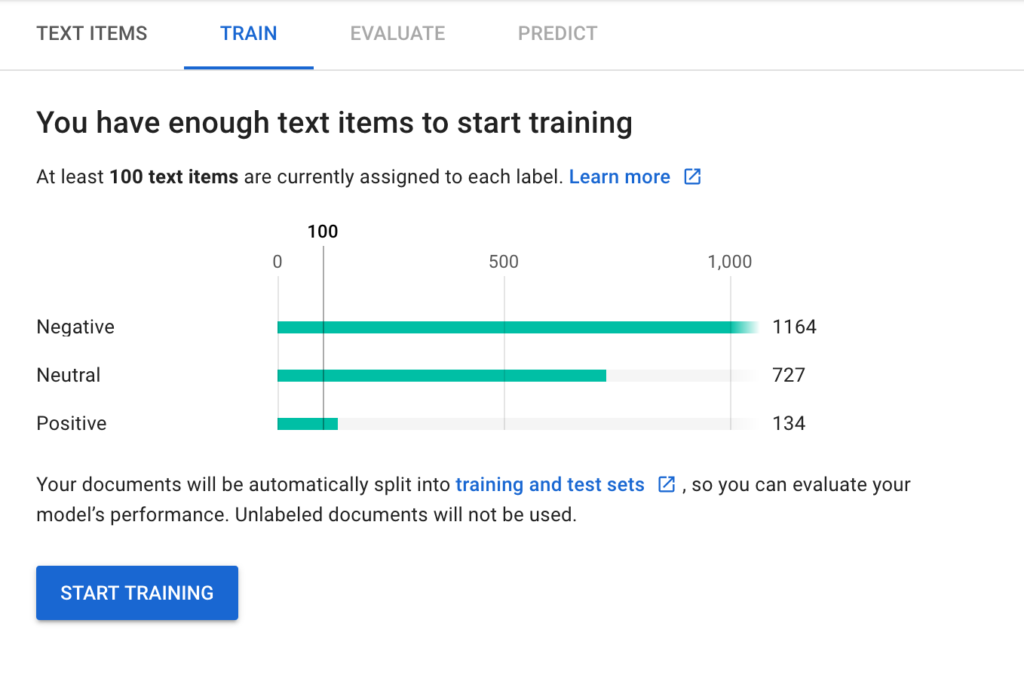Select the Negative label text
The height and width of the screenshot is (700, 1024).
point(75,327)
